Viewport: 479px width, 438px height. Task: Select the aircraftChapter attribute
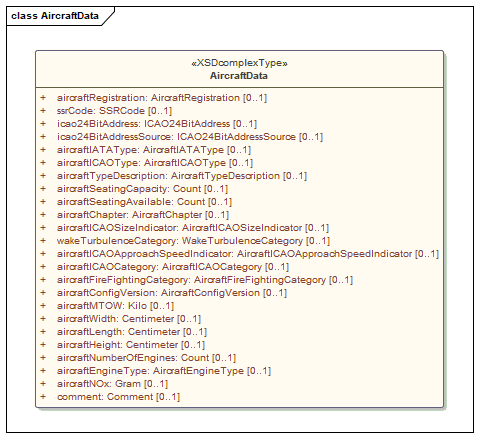tap(143, 215)
